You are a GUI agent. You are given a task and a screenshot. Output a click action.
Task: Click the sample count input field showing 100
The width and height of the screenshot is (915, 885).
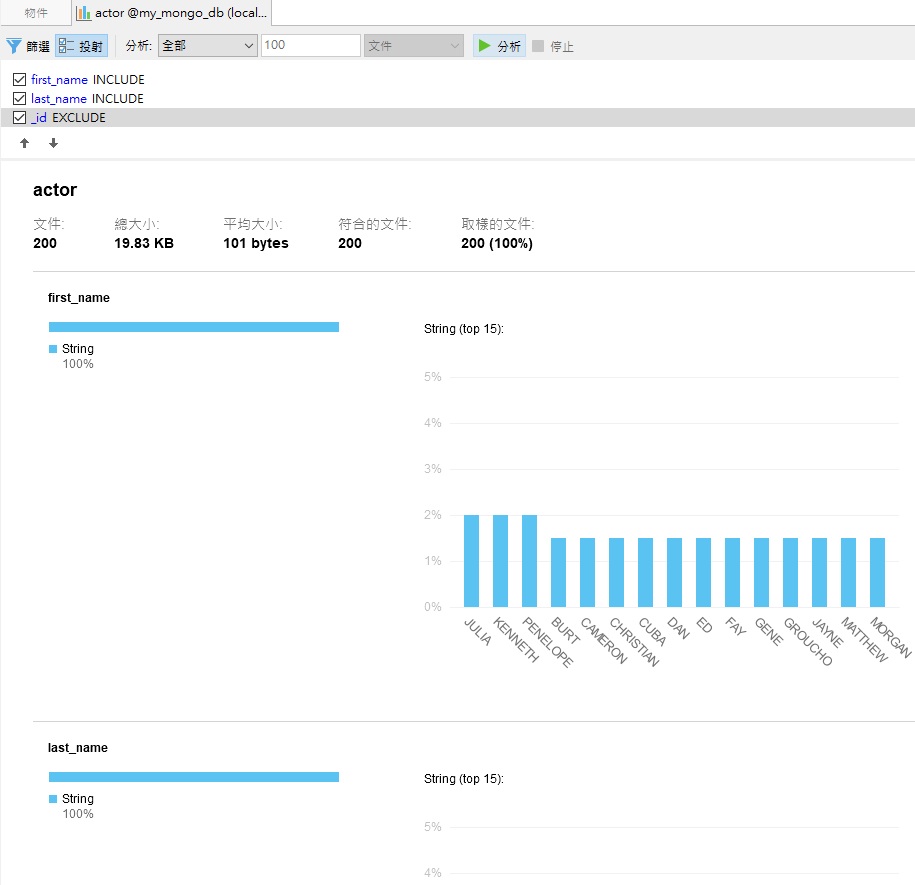coord(310,46)
